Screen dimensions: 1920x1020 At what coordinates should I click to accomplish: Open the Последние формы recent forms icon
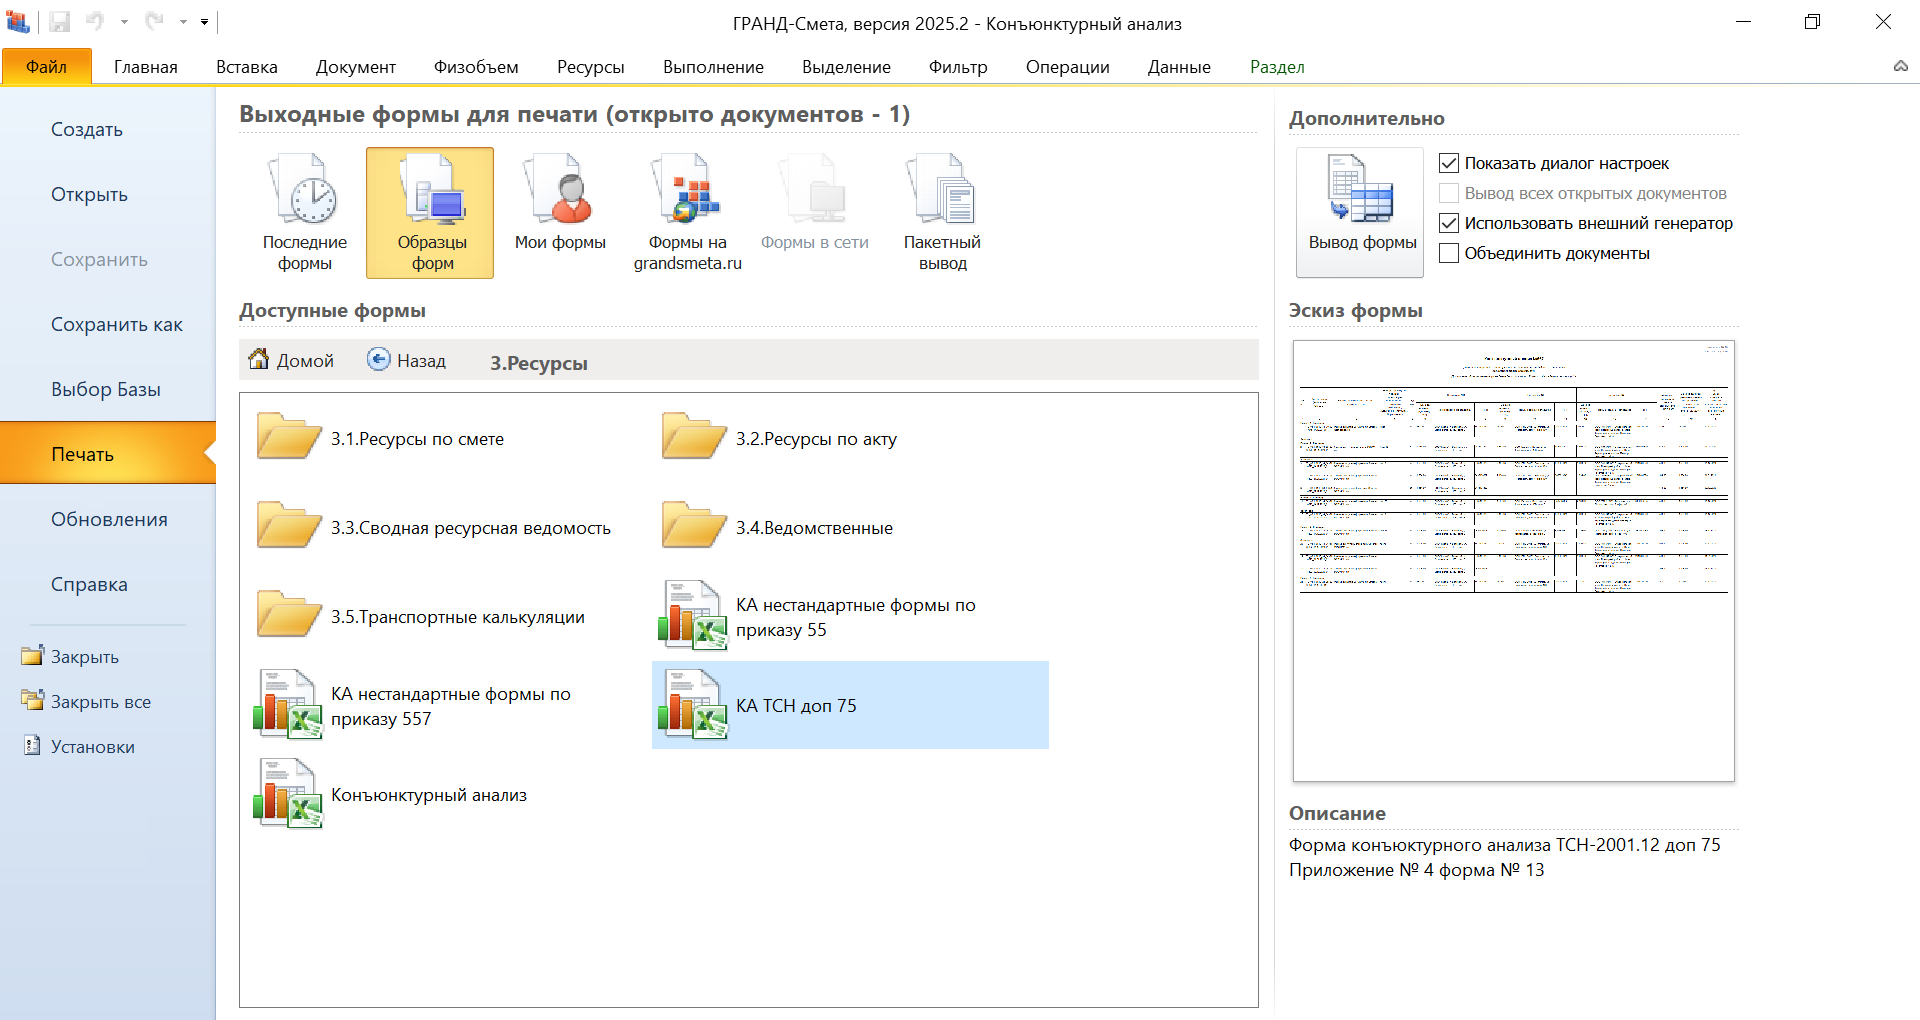pos(305,213)
